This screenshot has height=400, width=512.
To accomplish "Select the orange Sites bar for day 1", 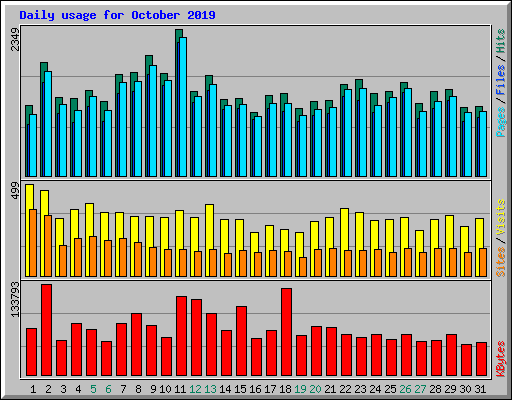I will pos(33,243).
